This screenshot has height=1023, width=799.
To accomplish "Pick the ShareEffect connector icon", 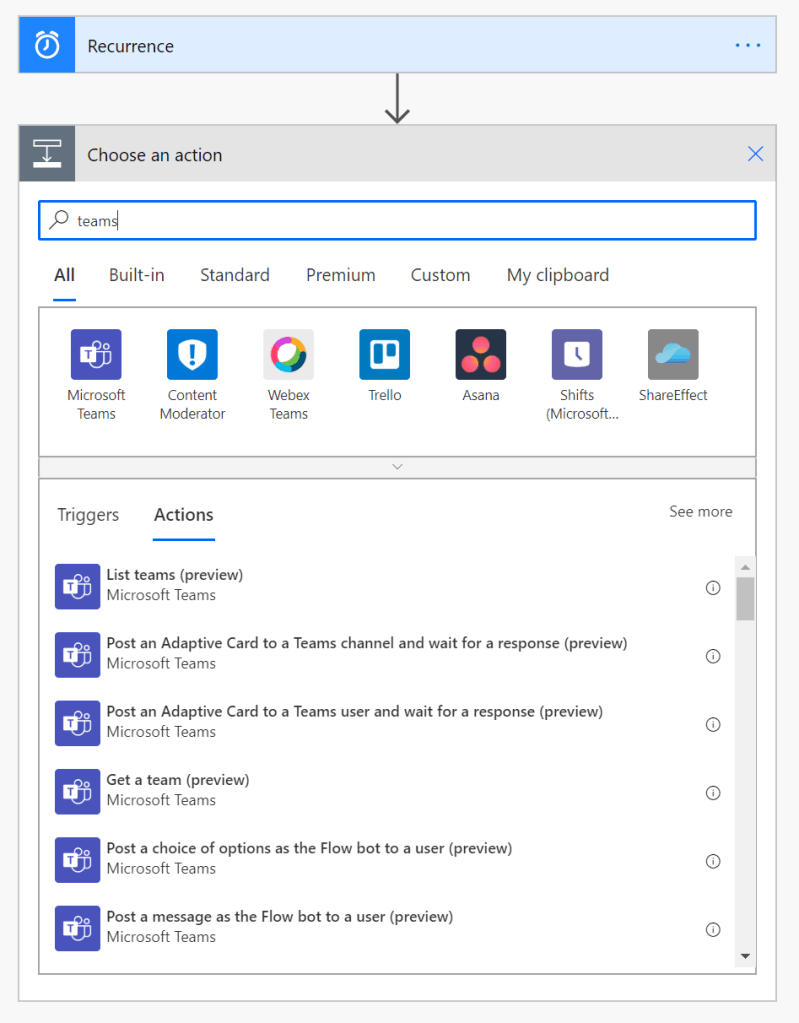I will (x=673, y=355).
